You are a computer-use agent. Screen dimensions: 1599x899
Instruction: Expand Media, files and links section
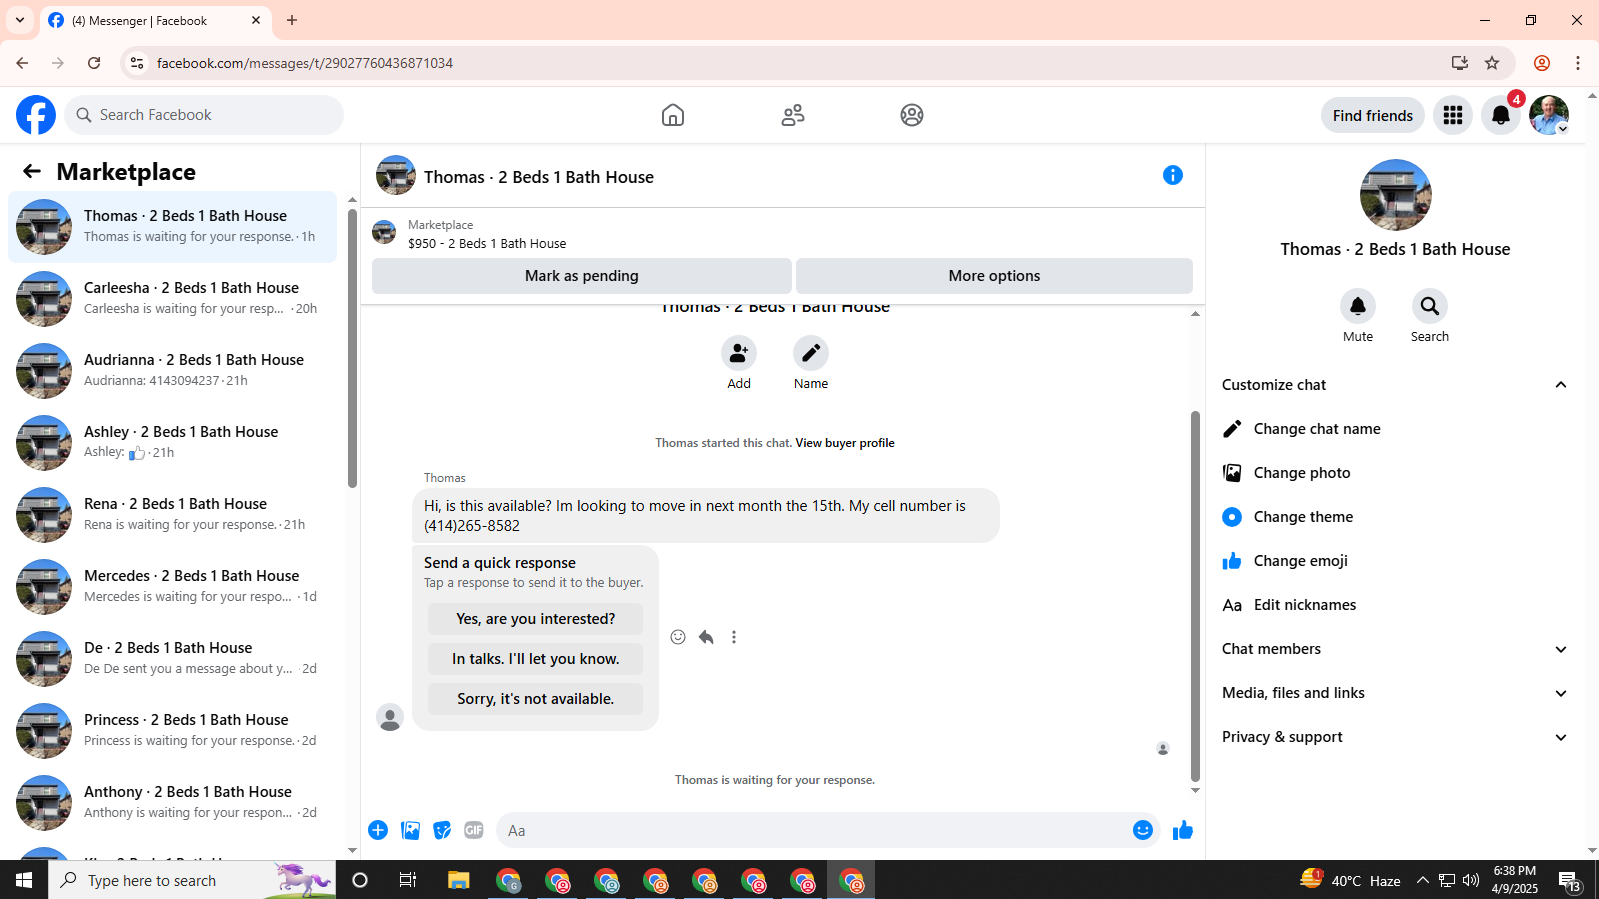(x=1395, y=693)
